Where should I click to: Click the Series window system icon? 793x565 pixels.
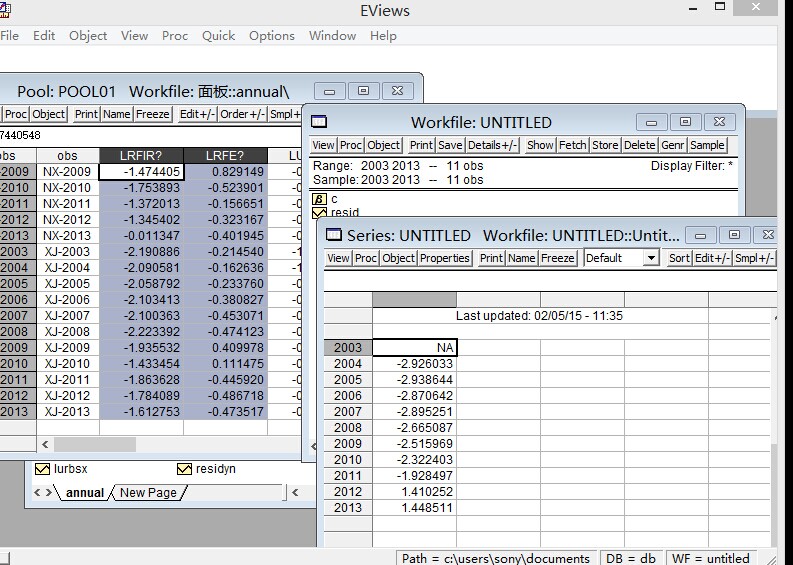[x=333, y=235]
